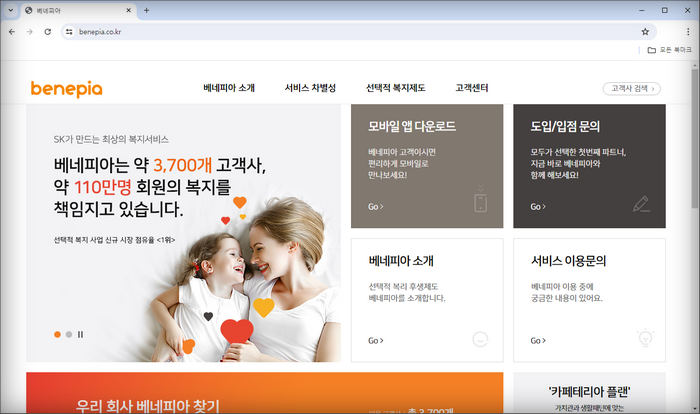Viewport: 700px width, 414px height.
Task: Expand the tab search dropdown
Action: pyautogui.click(x=11, y=10)
